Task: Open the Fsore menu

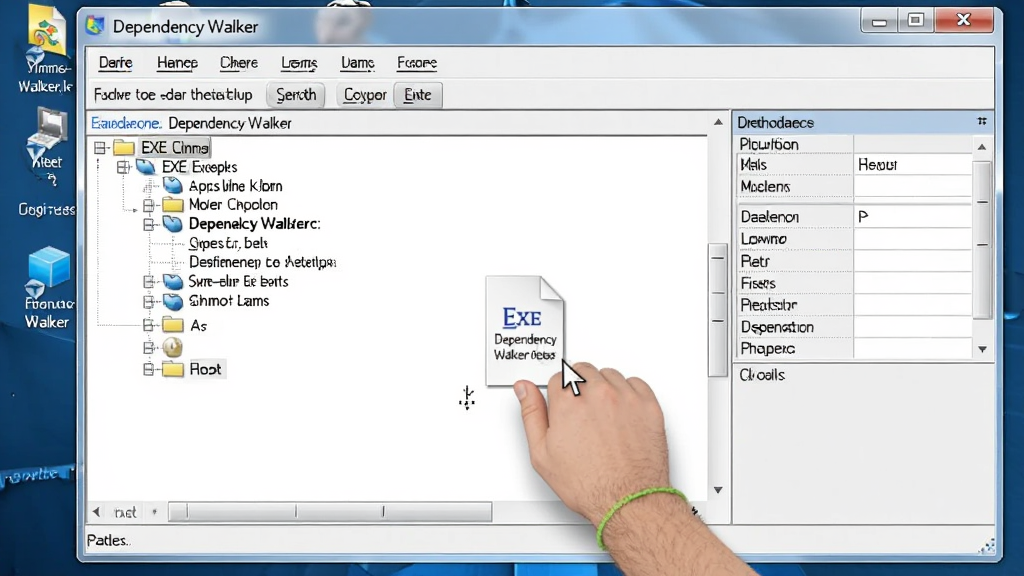Action: click(x=417, y=63)
